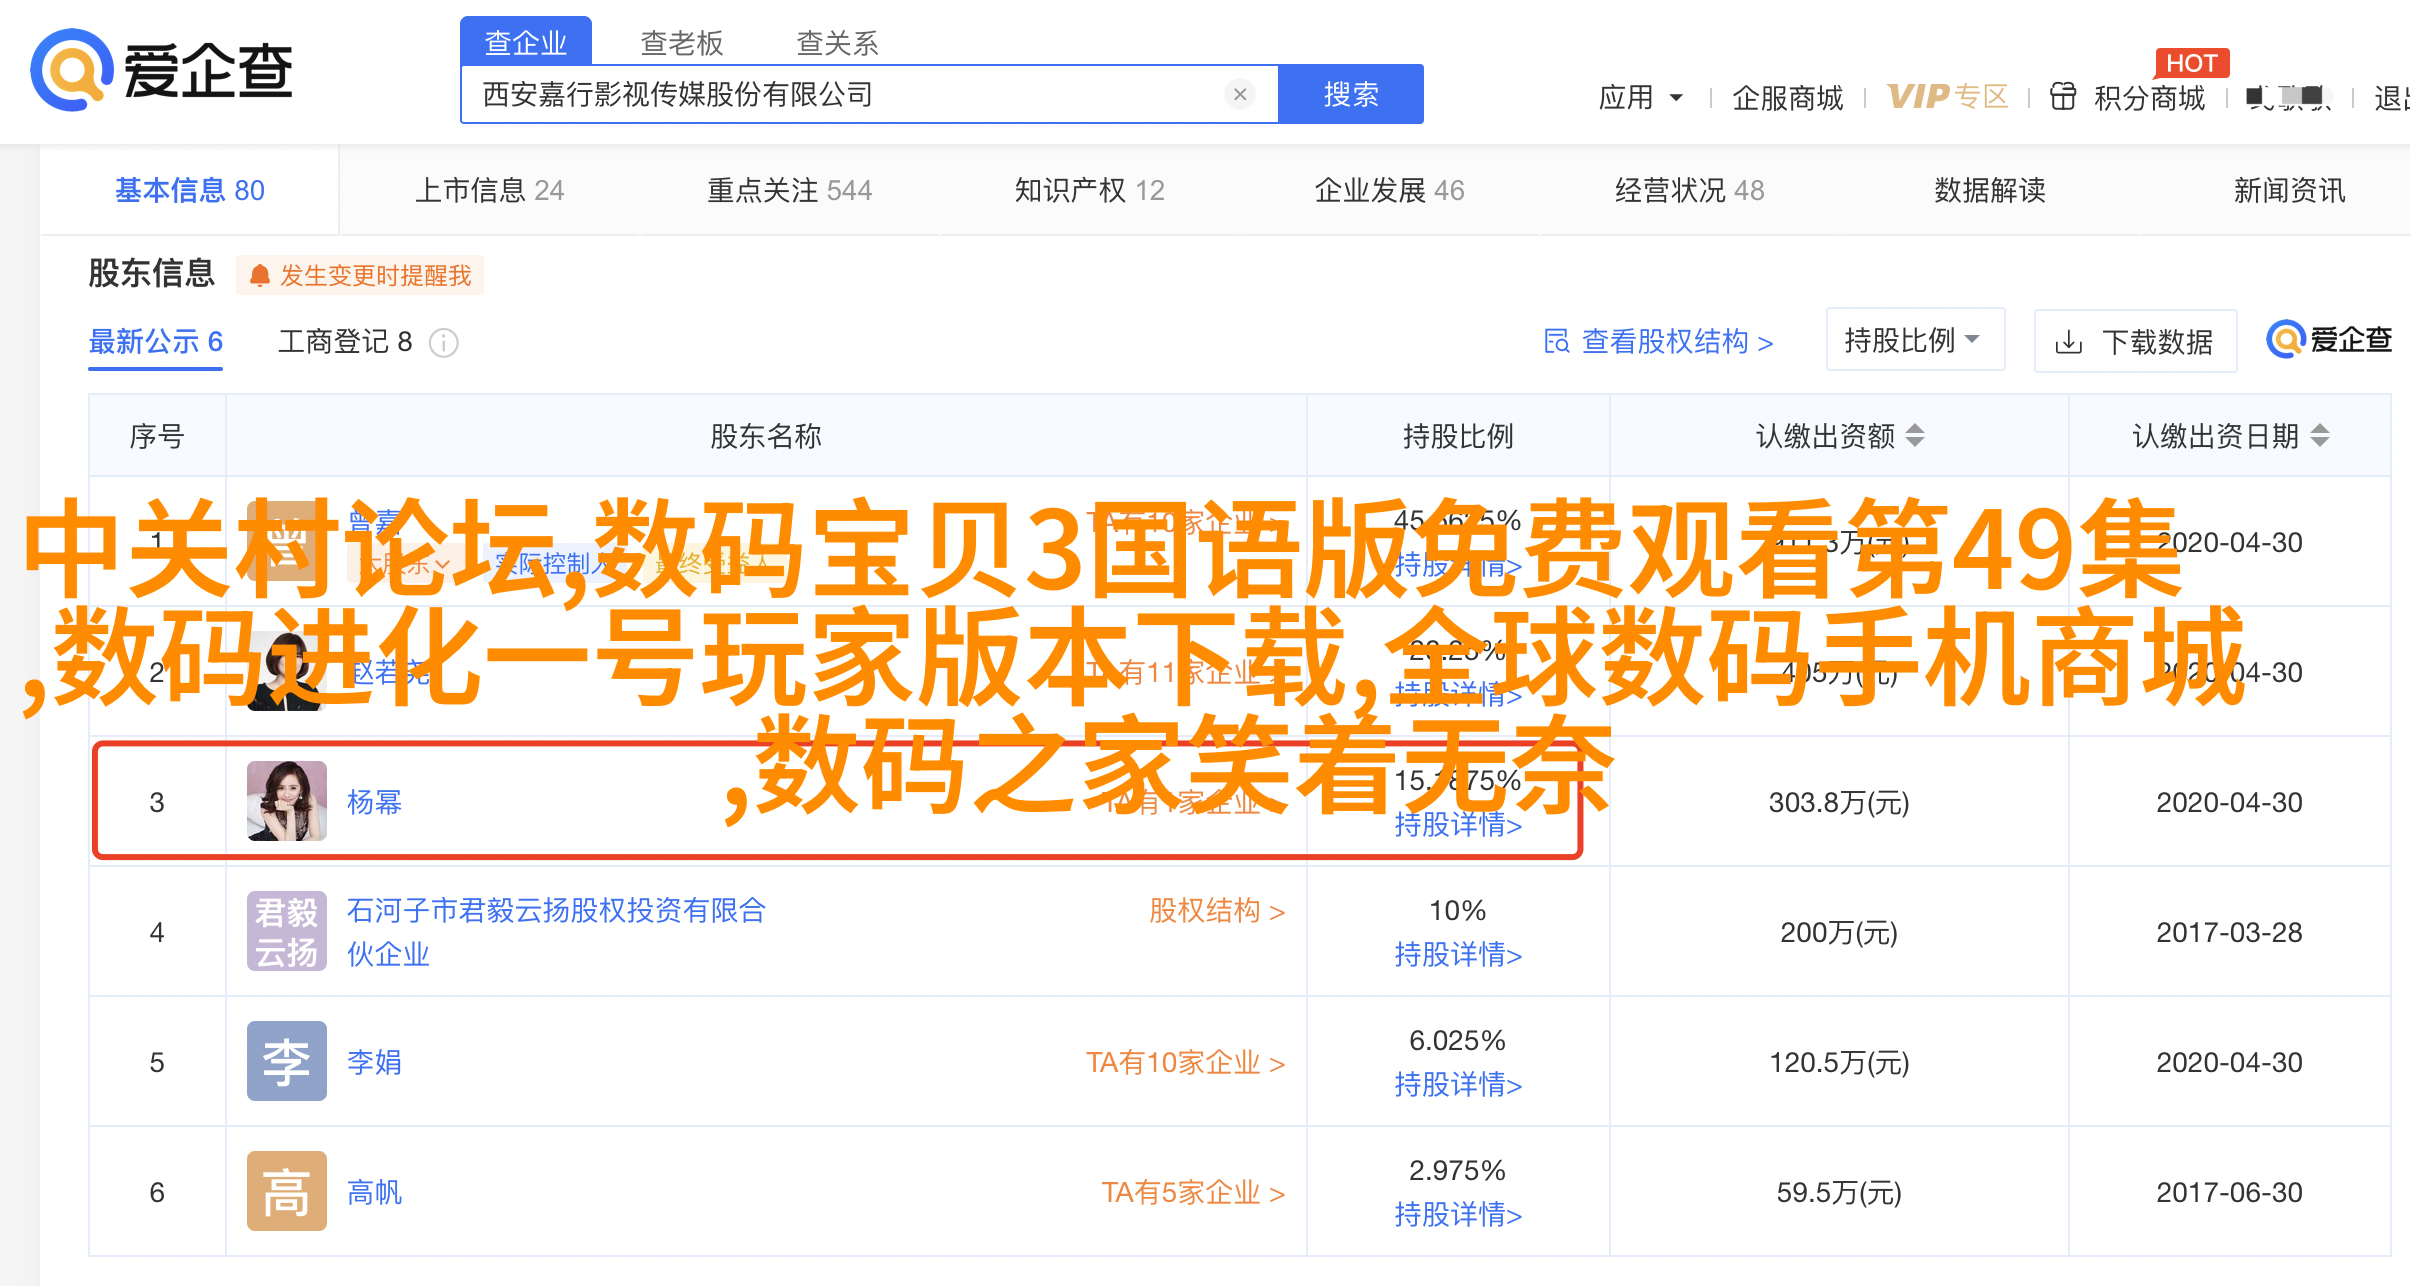2410x1286 pixels.
Task: Click the 120.5万(元) amount cell
Action: 1839,1062
